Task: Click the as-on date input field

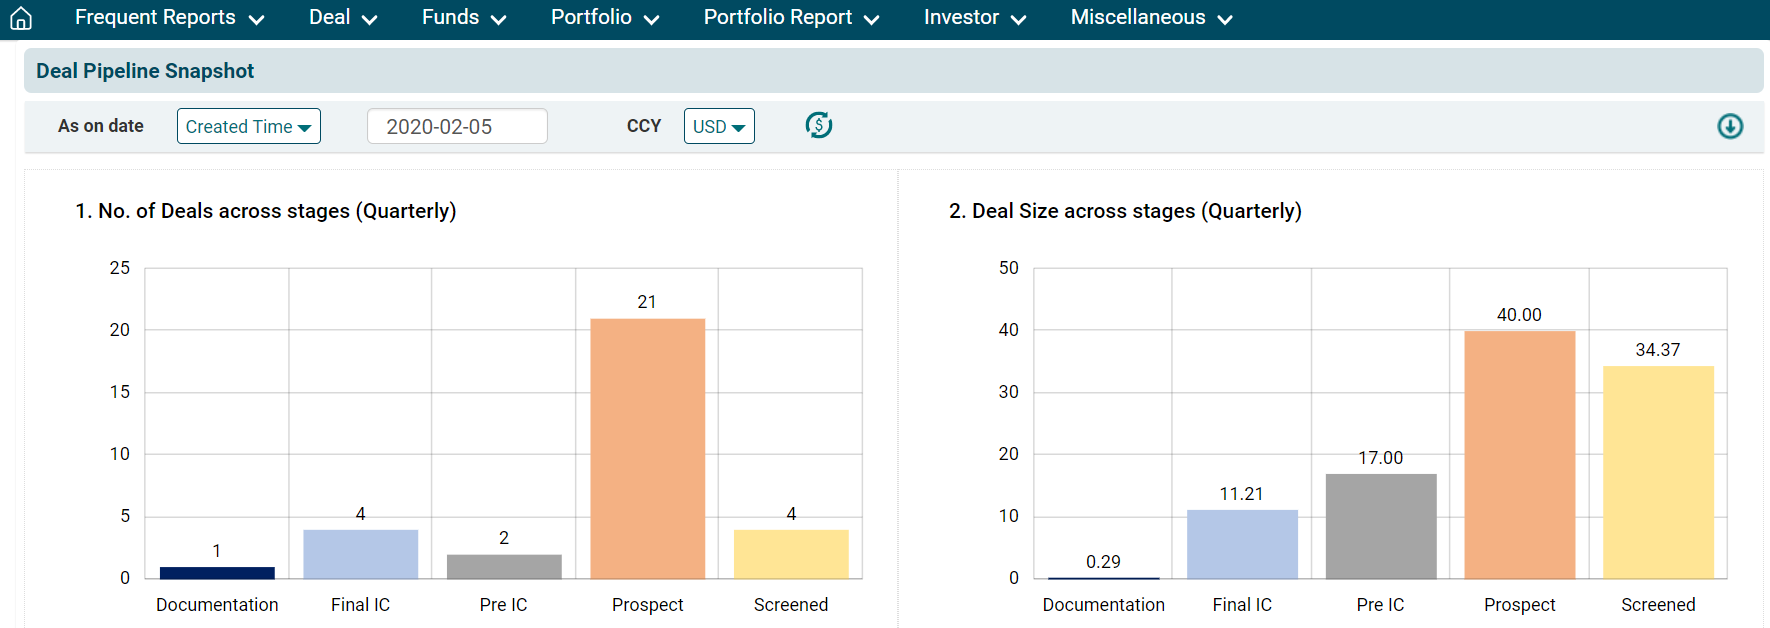Action: coord(457,127)
